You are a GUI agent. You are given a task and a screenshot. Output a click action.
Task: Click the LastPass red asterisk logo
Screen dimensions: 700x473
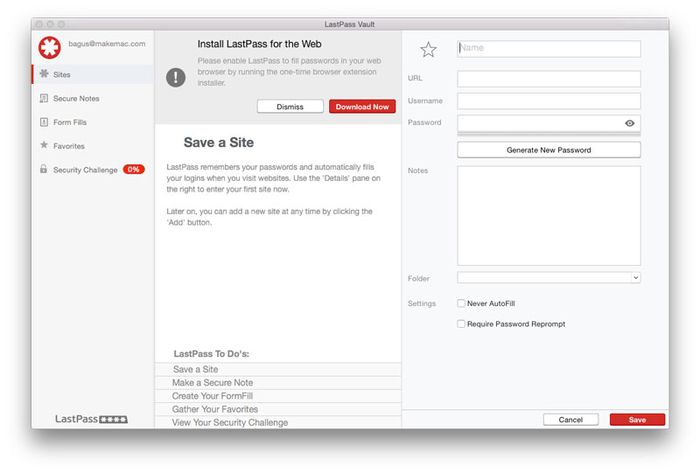(x=50, y=48)
